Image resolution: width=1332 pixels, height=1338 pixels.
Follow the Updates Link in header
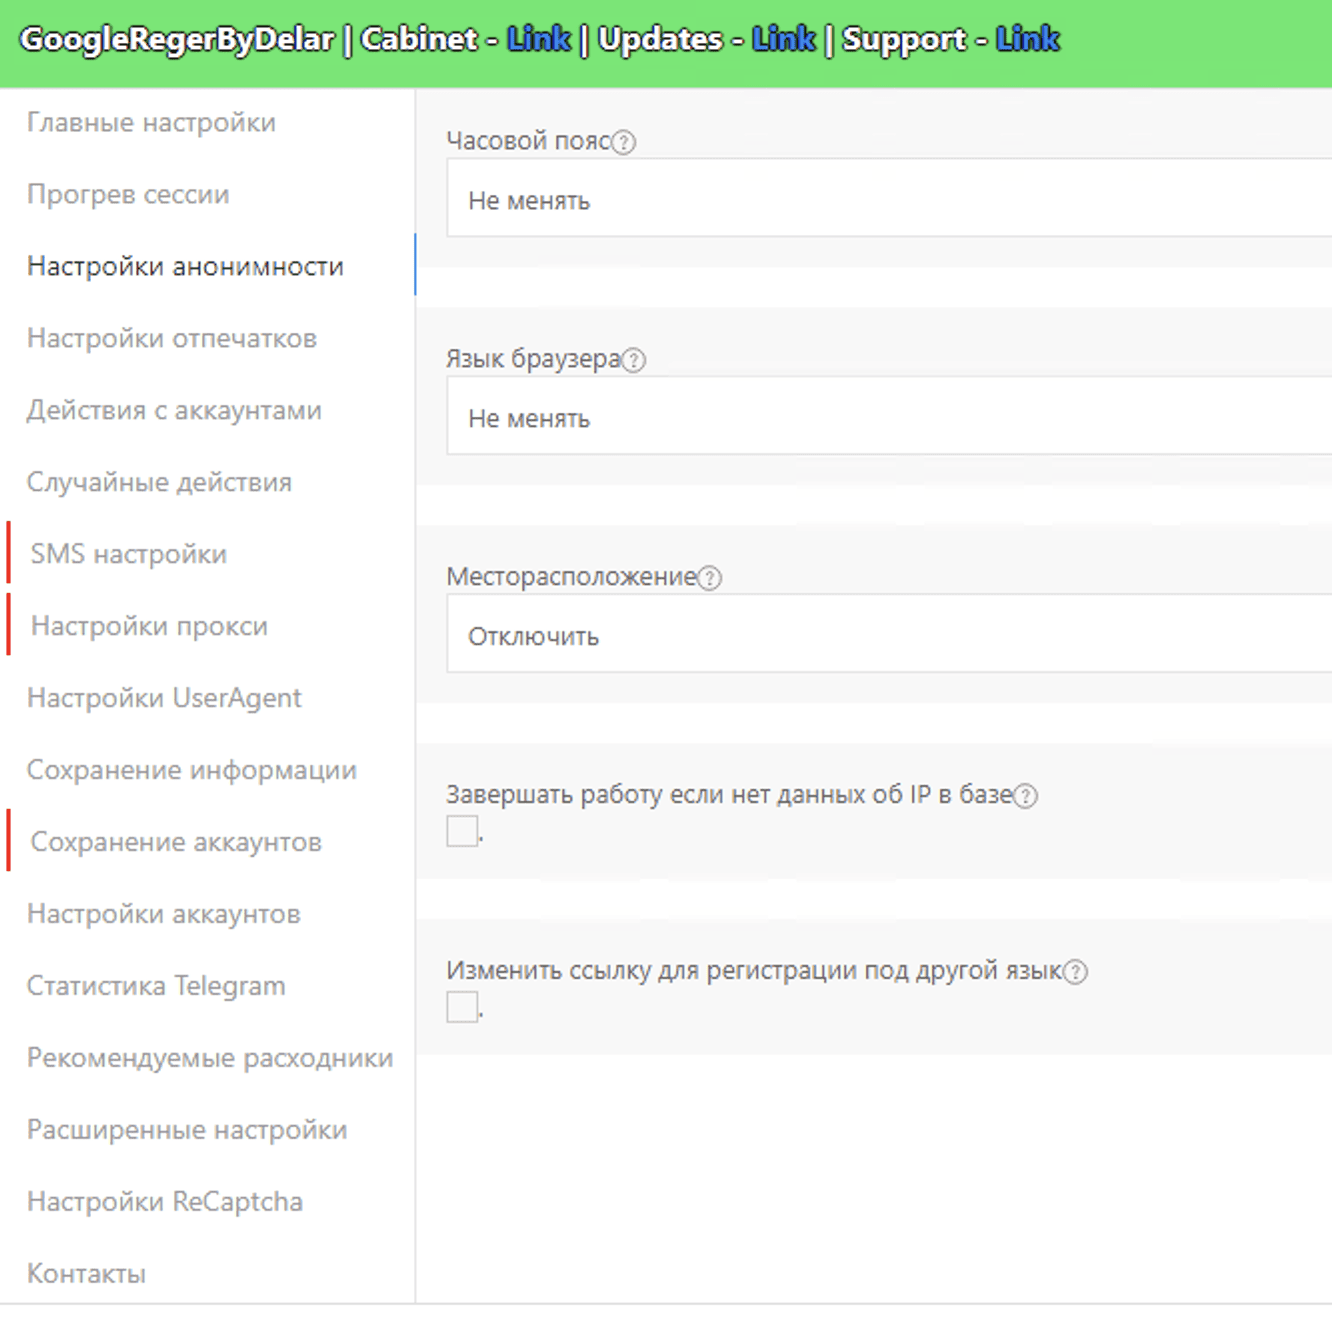click(784, 39)
